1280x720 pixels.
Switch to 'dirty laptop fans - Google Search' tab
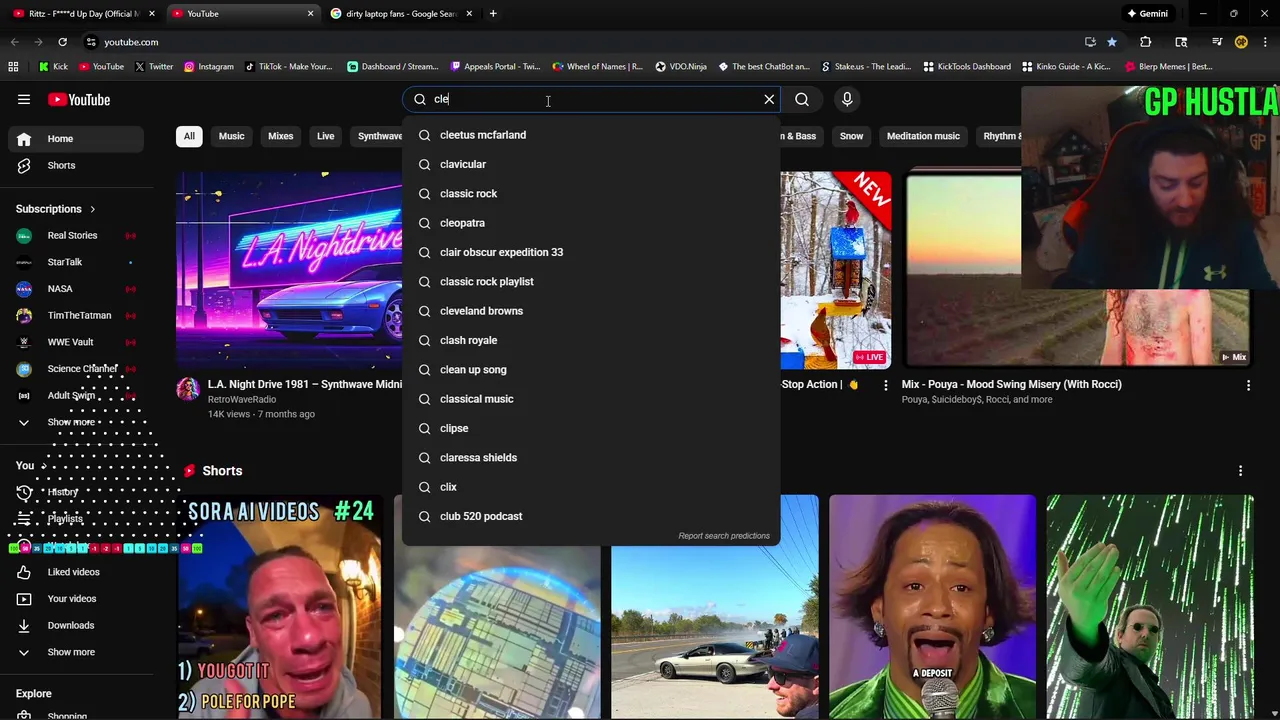coord(401,14)
